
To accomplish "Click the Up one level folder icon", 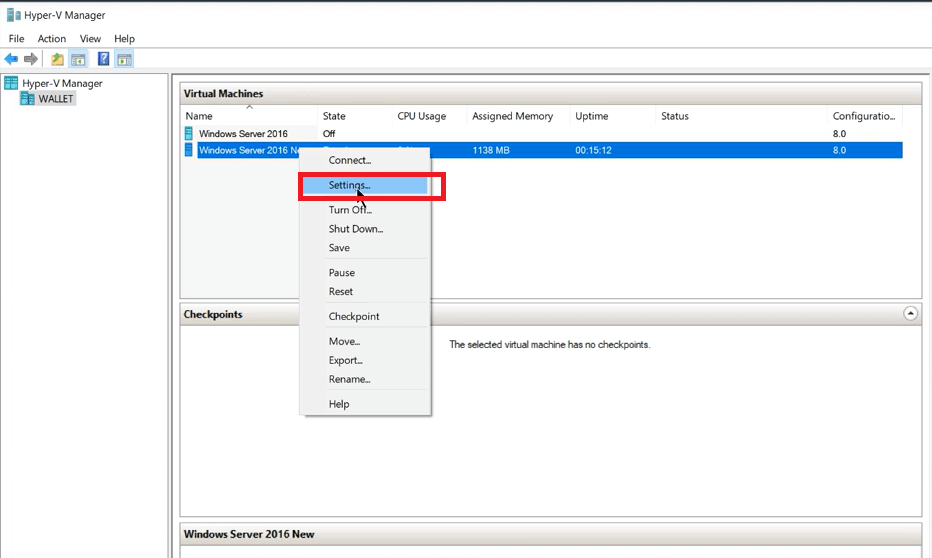I will (57, 59).
